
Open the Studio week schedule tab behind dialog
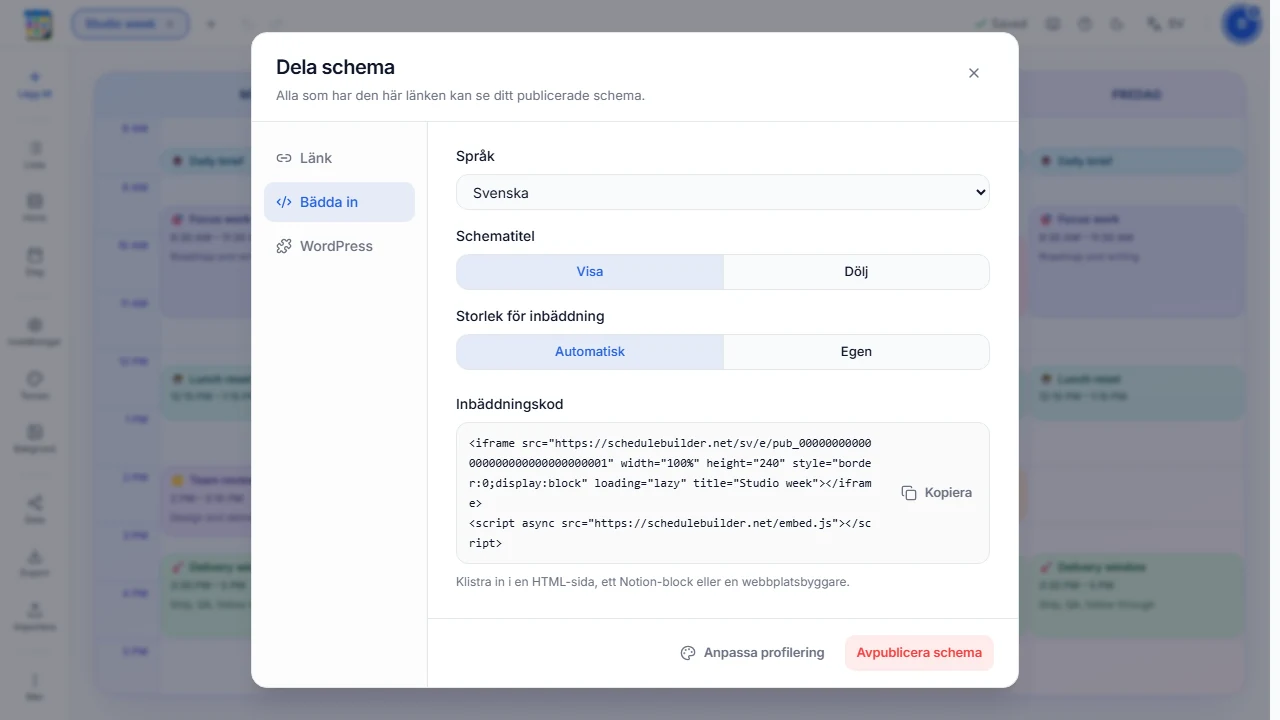click(x=130, y=24)
